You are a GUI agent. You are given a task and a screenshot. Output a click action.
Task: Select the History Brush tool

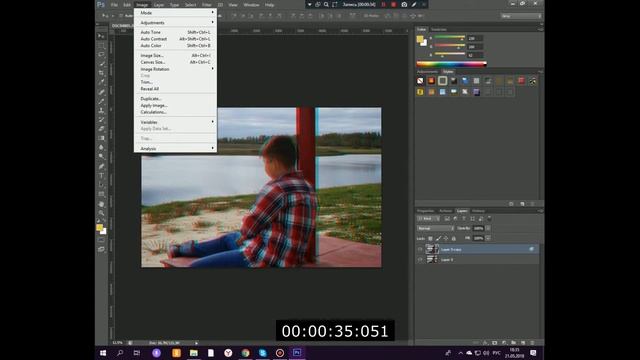(x=101, y=120)
